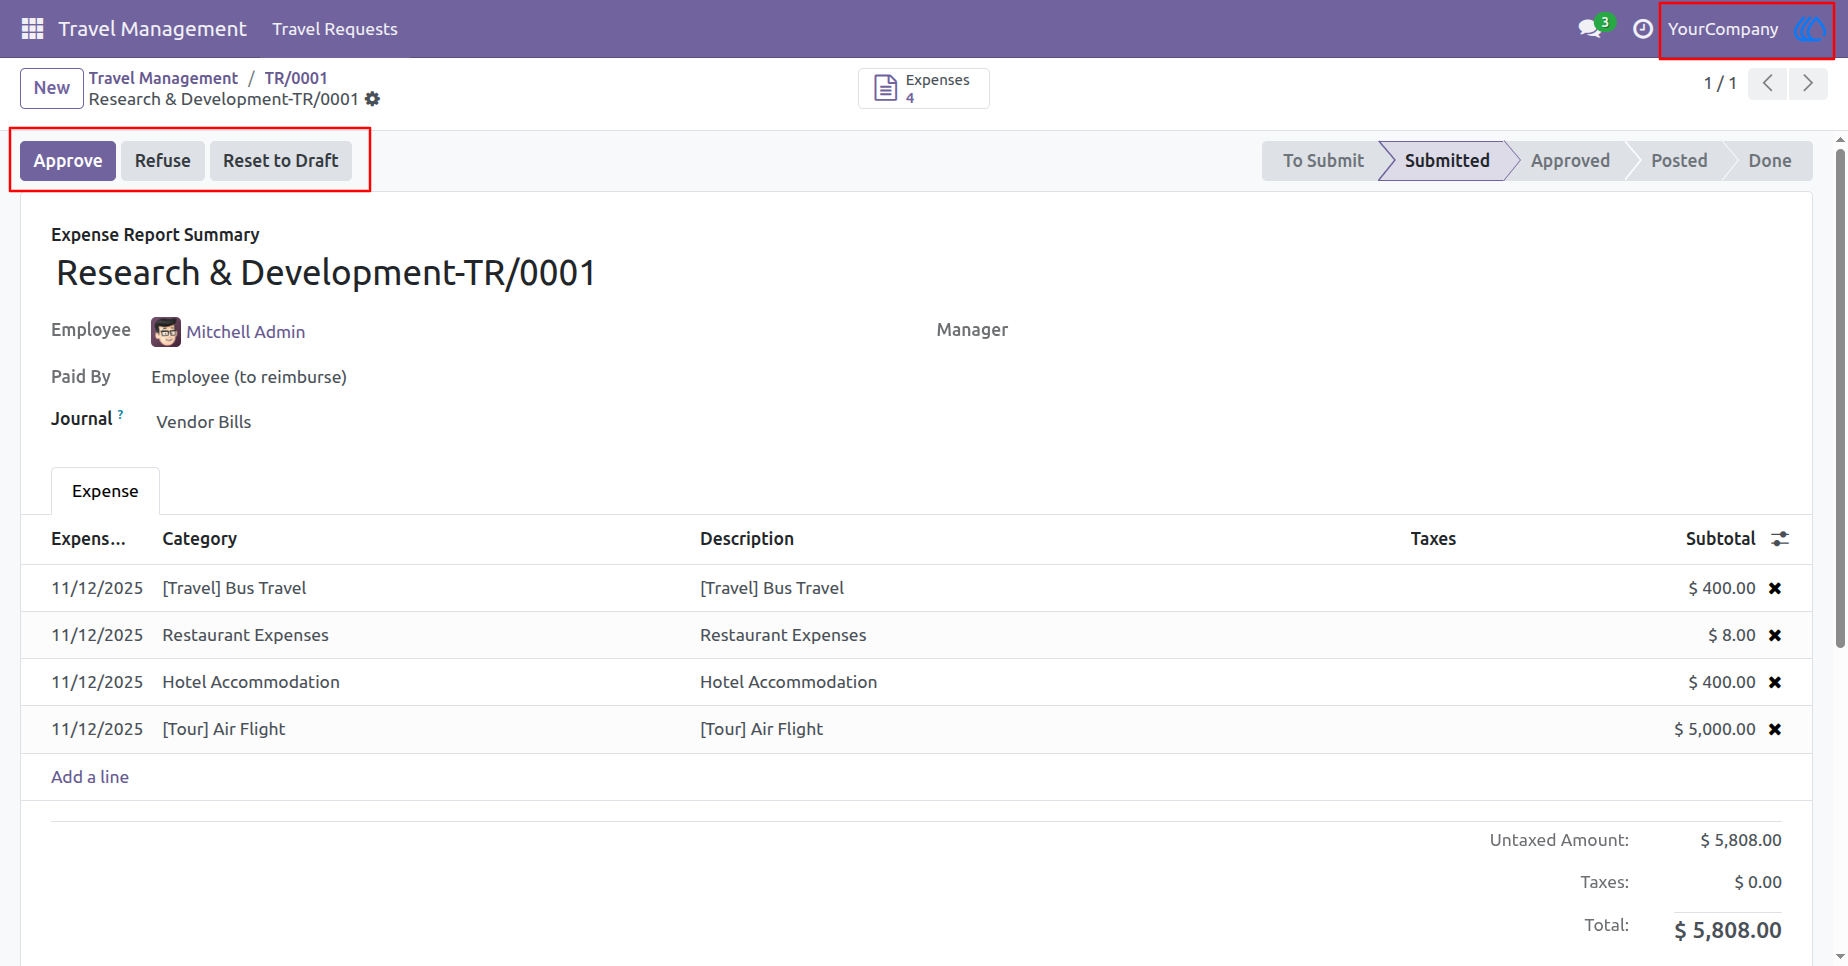Click Mitchell Admin avatar image
1848x966 pixels.
[166, 332]
